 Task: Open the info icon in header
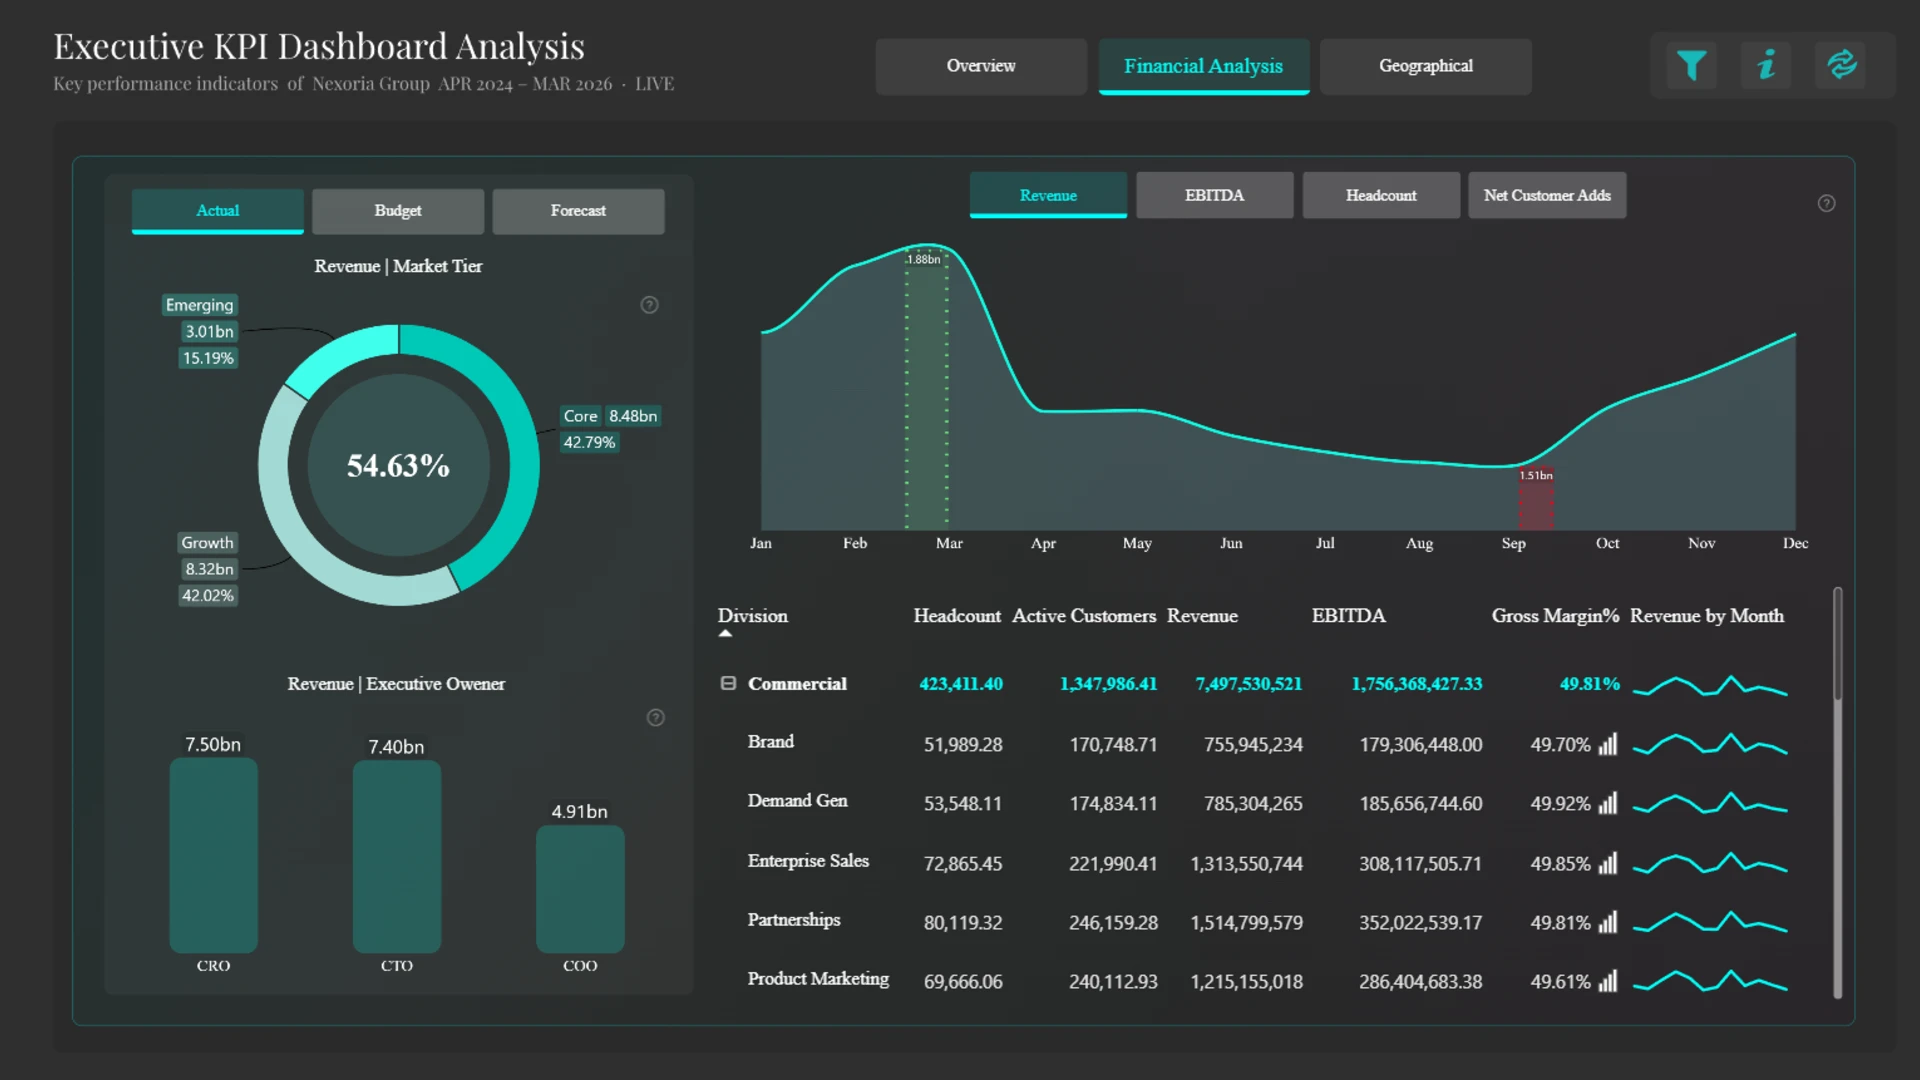tap(1766, 66)
